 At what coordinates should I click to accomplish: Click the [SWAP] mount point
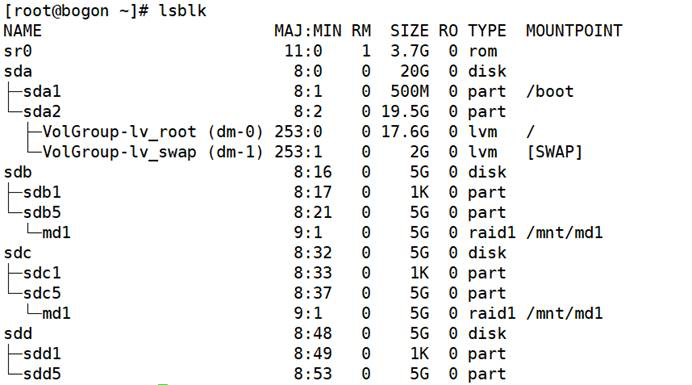[x=554, y=152]
